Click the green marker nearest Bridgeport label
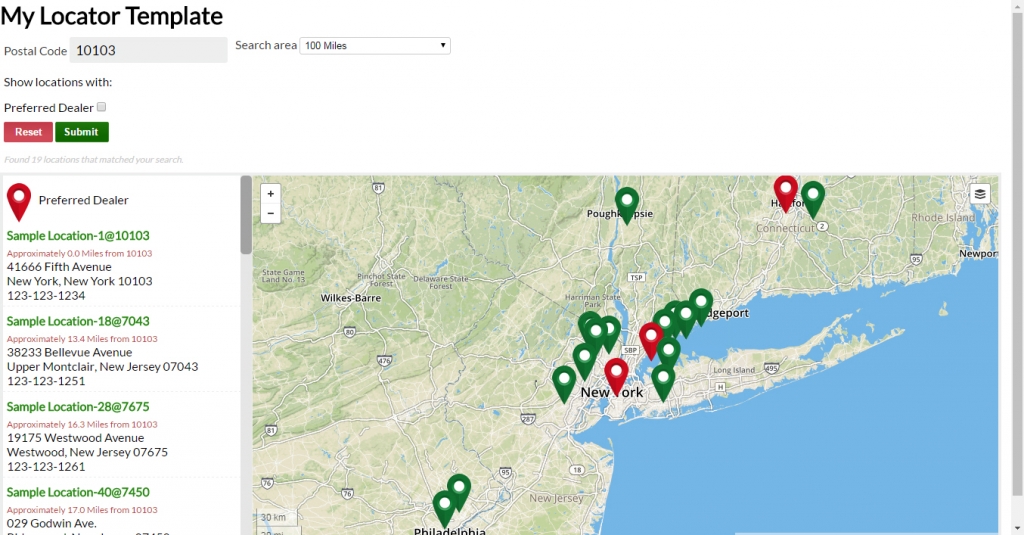1024x535 pixels. click(x=701, y=306)
